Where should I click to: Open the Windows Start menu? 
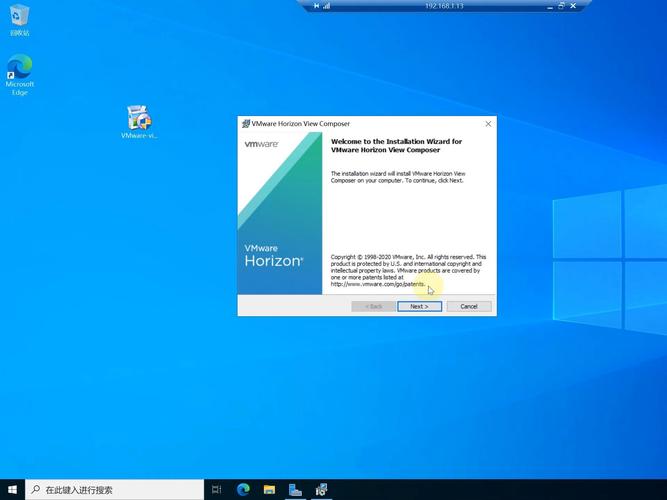point(12,489)
